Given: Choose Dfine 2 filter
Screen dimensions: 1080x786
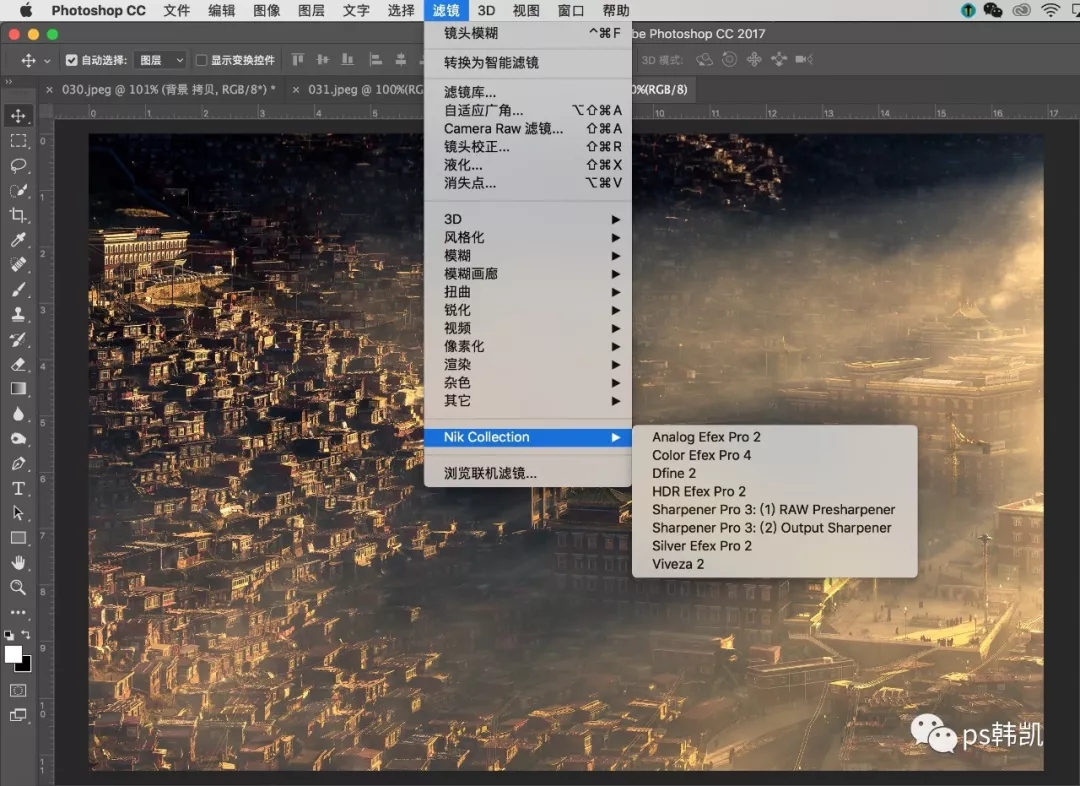Looking at the screenshot, I should click(x=774, y=473).
